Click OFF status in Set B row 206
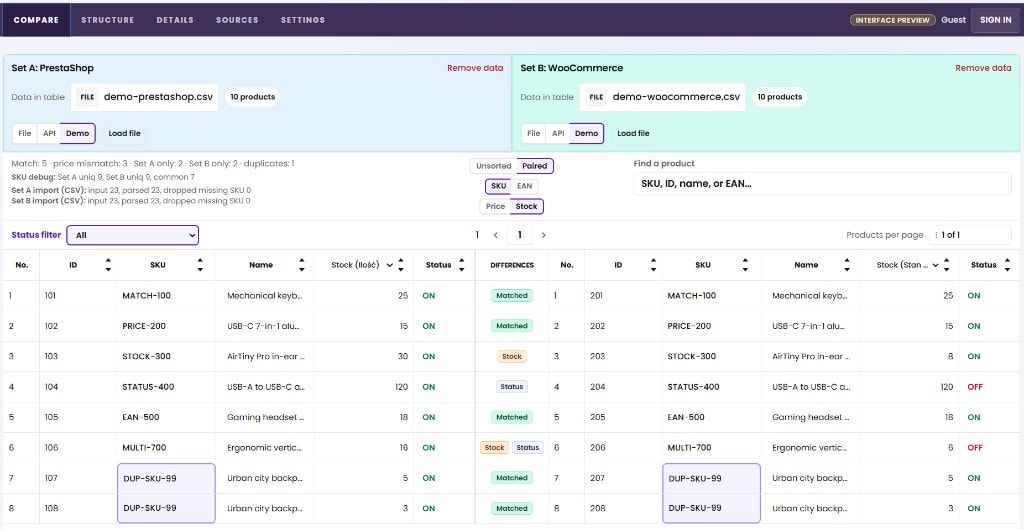This screenshot has height=529, width=1024. 975,448
